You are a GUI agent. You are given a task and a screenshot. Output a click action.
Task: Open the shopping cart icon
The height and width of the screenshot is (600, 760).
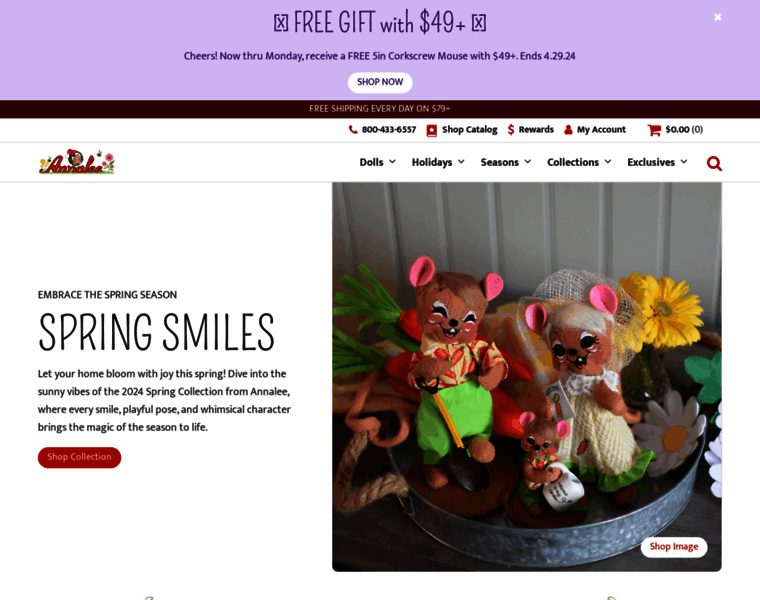coord(654,130)
